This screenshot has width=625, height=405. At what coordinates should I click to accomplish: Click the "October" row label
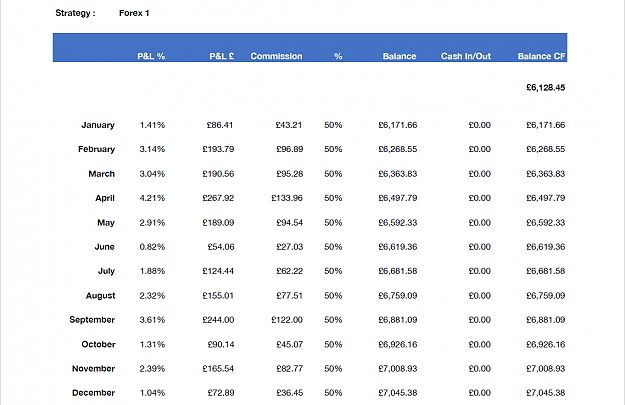coord(98,344)
